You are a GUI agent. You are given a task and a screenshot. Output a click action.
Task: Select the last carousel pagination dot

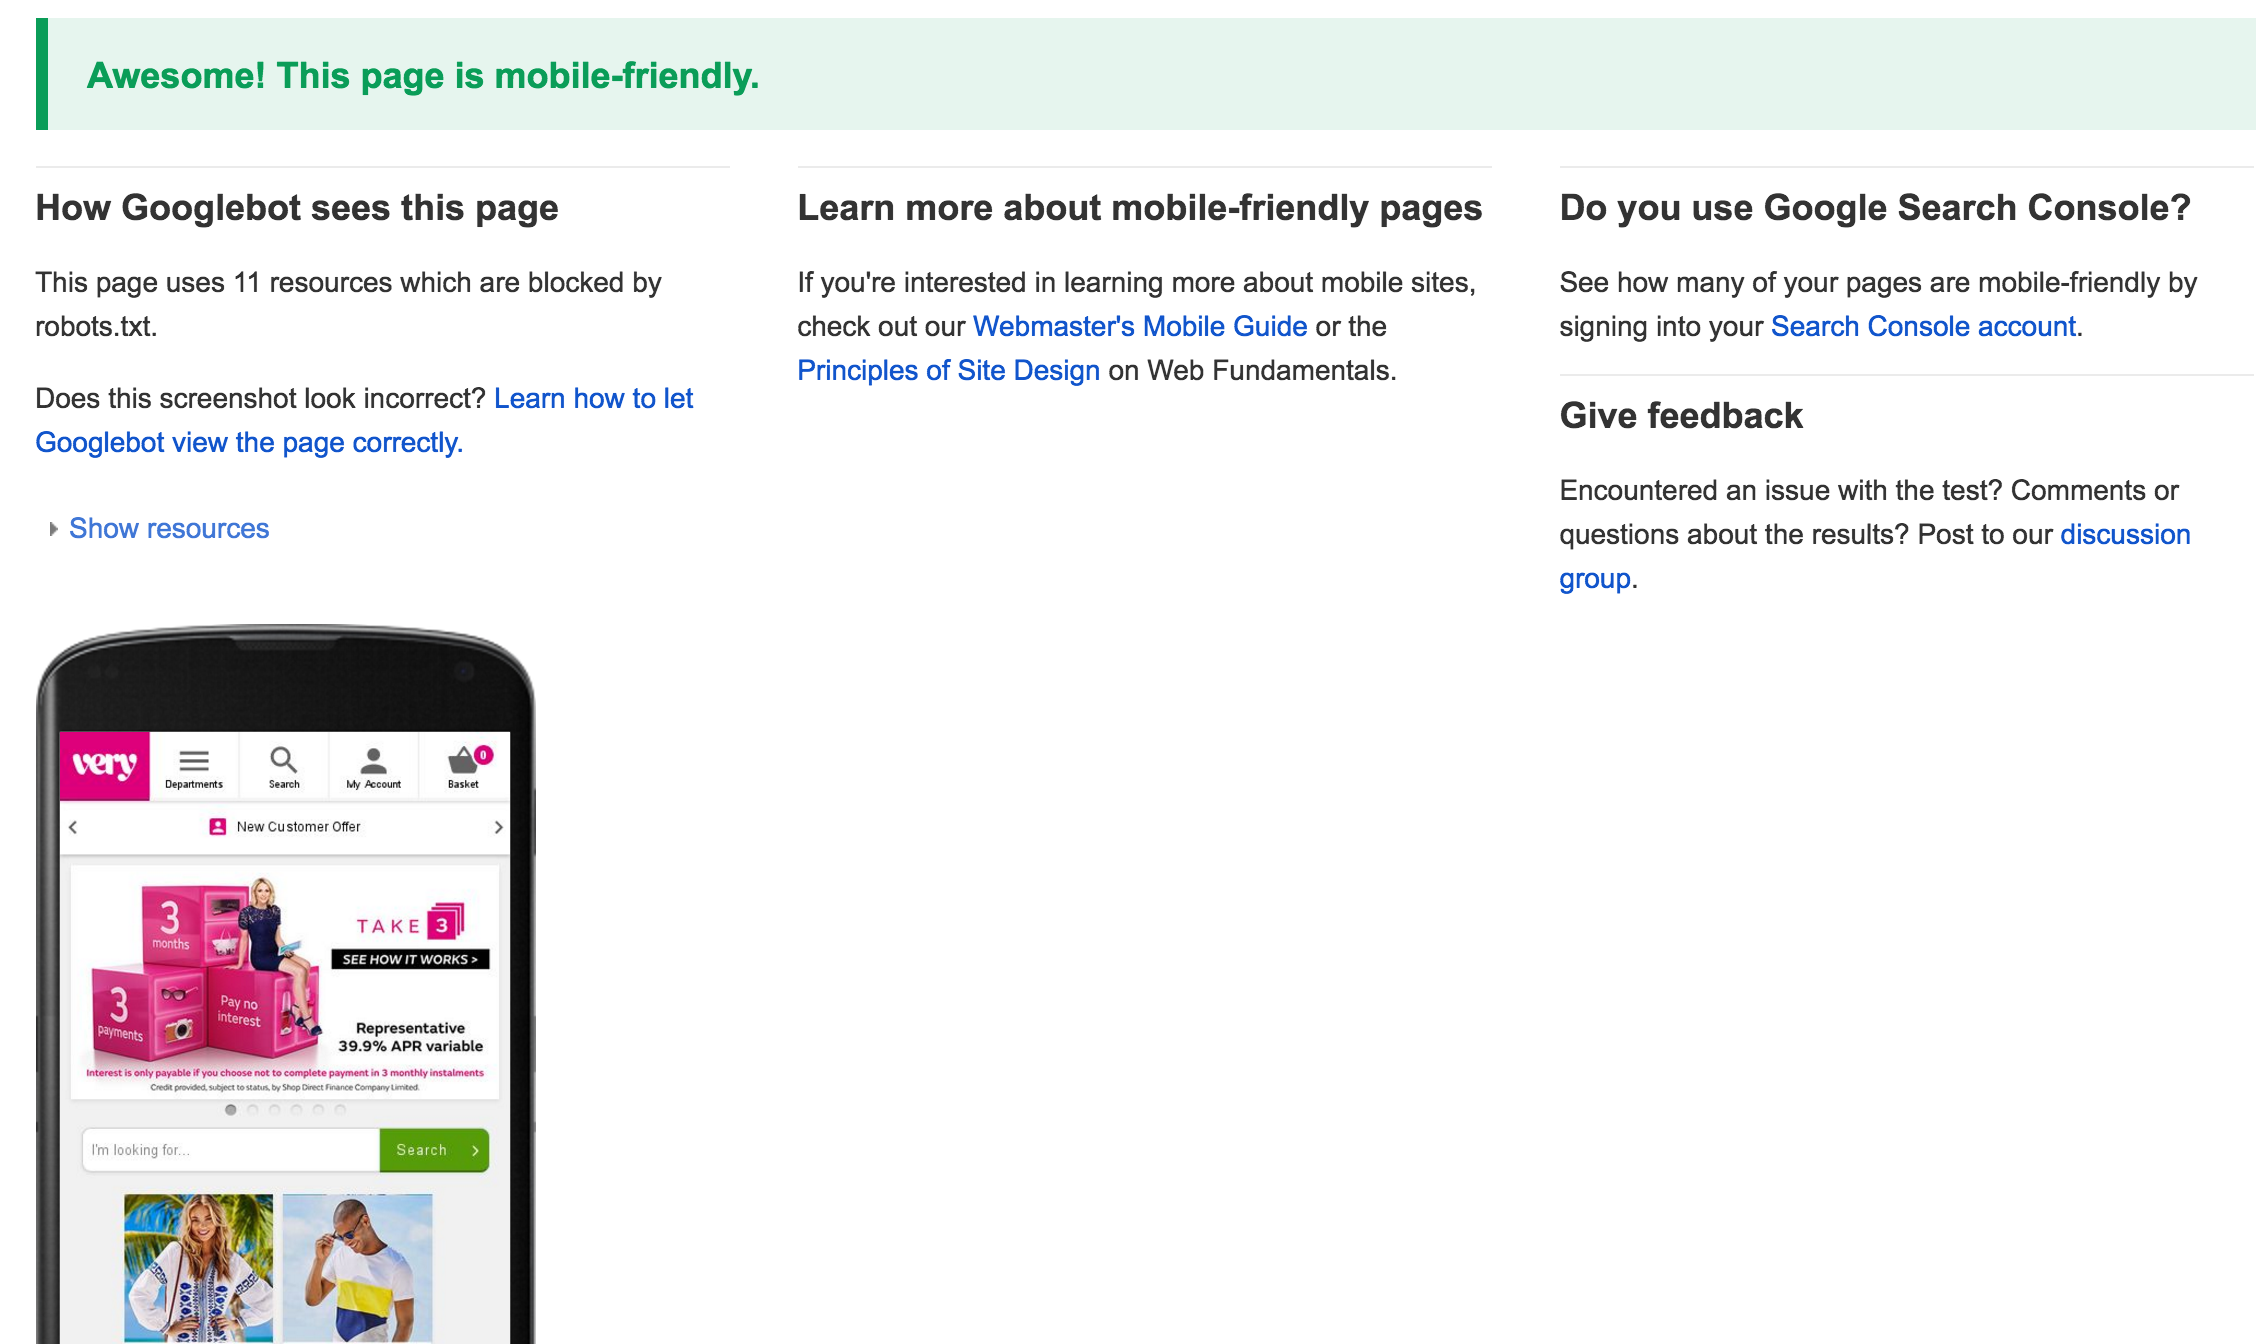pos(340,1110)
